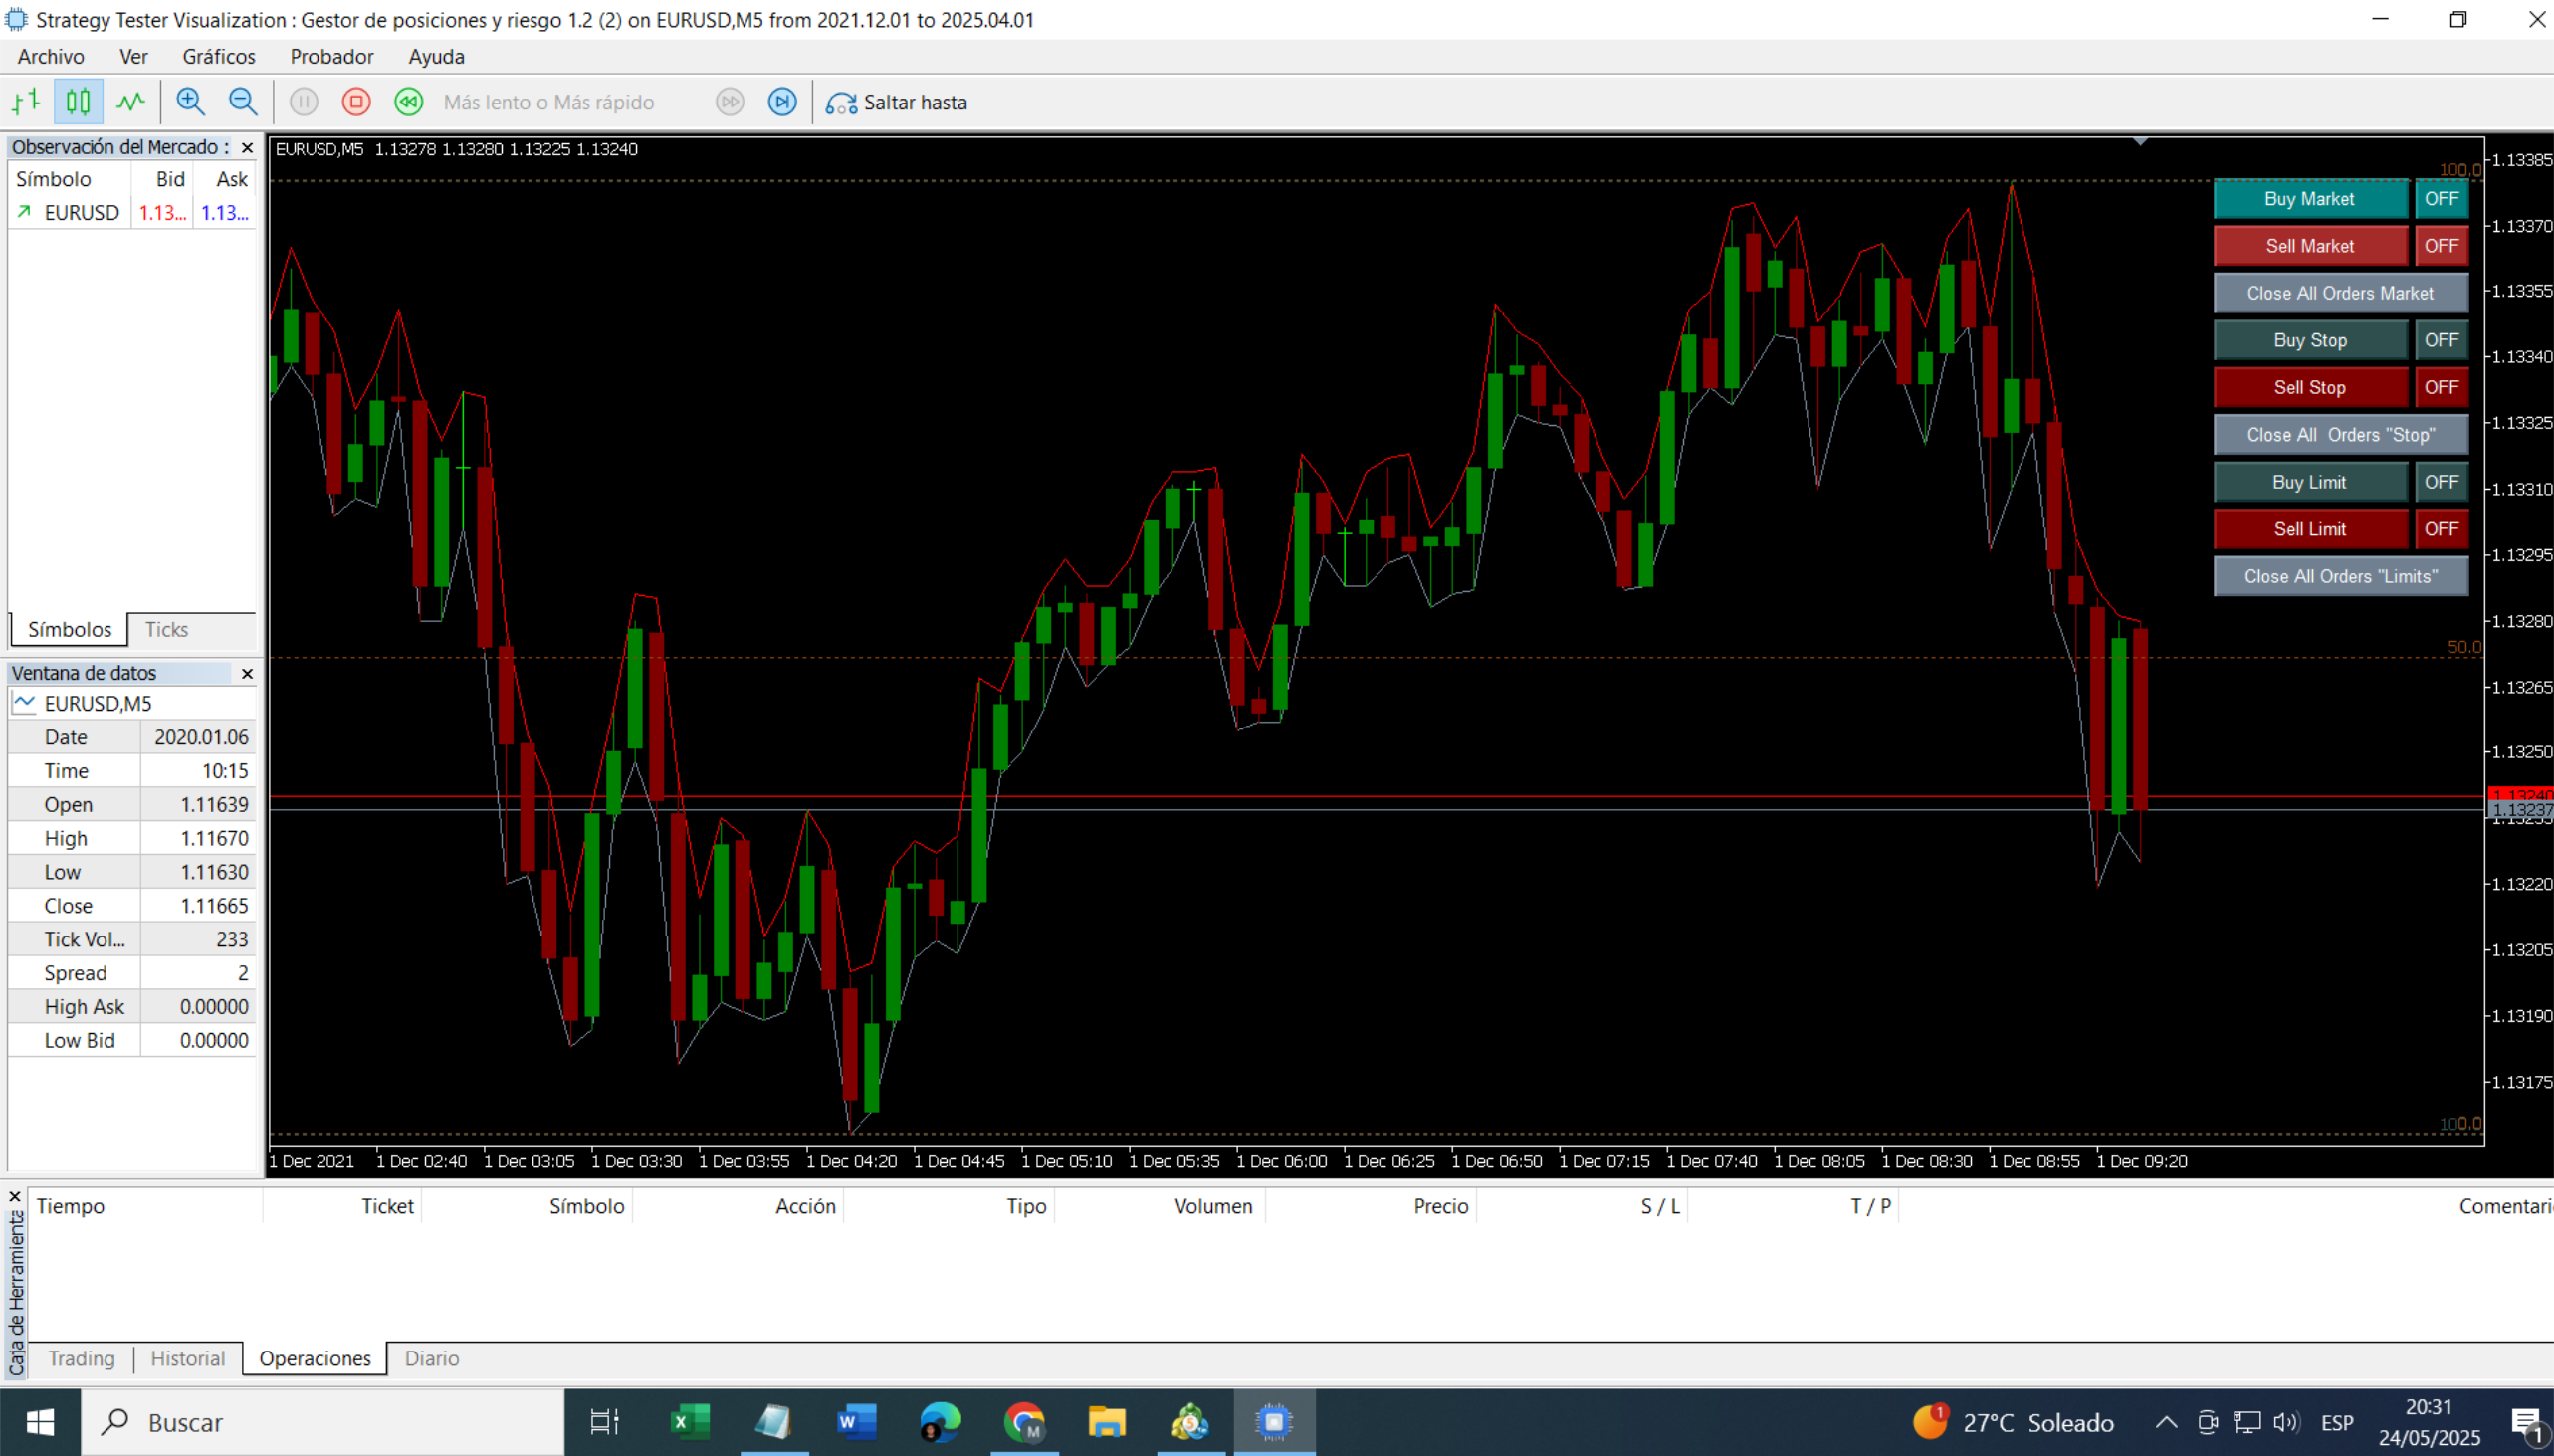
Task: Select the candlestick chart mode icon
Action: tap(78, 102)
